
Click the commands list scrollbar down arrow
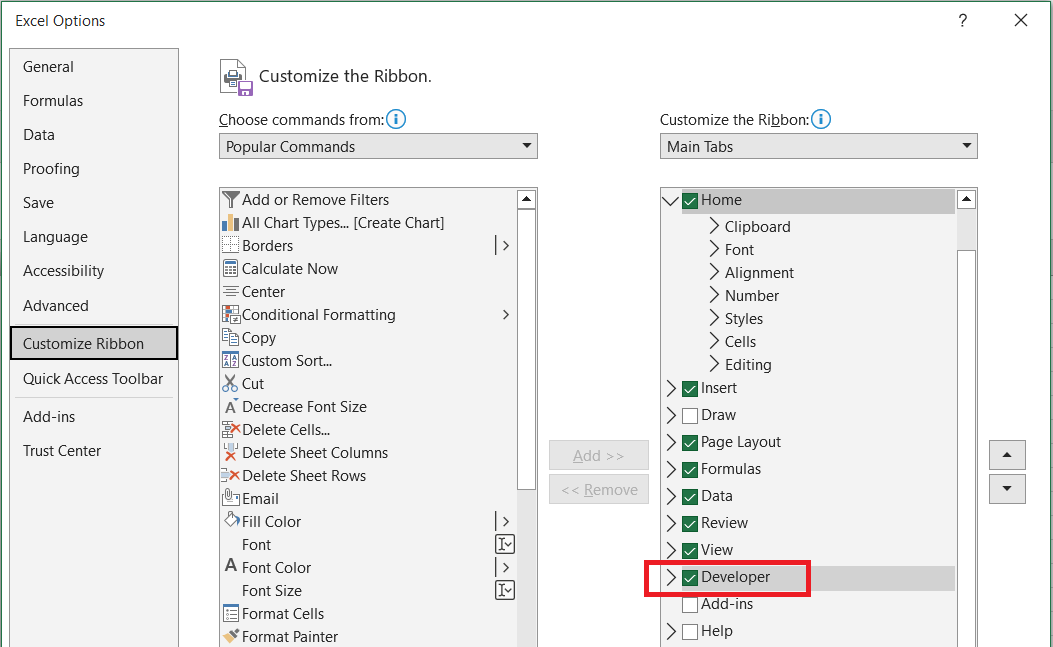click(527, 640)
